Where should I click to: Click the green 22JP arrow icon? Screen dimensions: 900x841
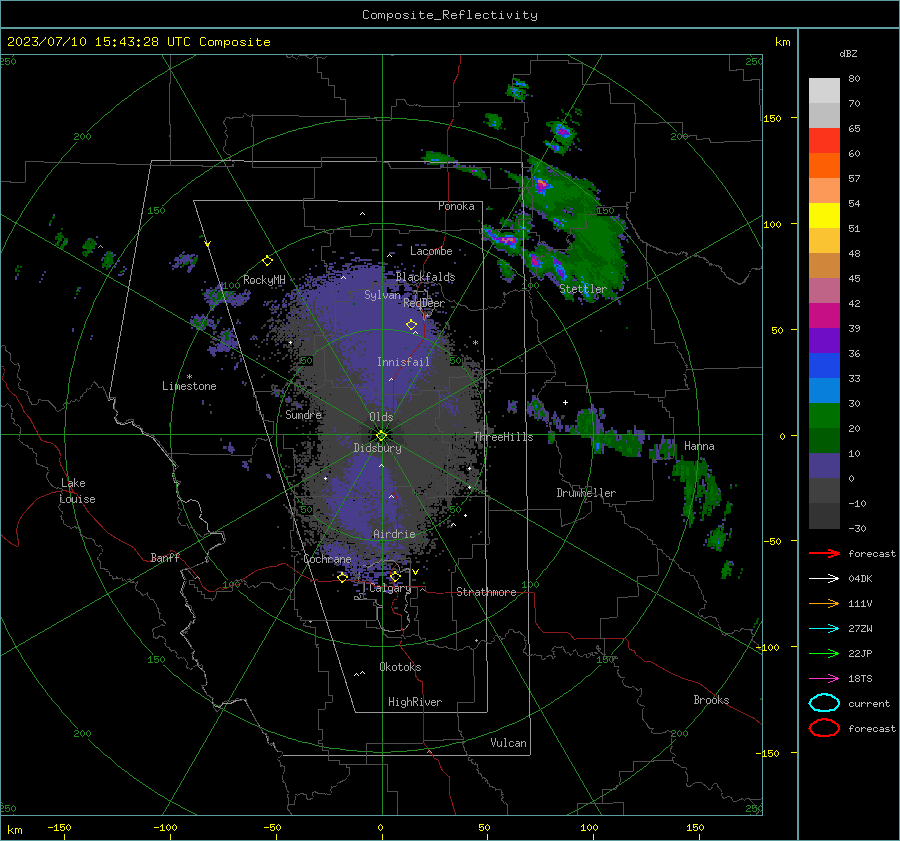click(824, 653)
